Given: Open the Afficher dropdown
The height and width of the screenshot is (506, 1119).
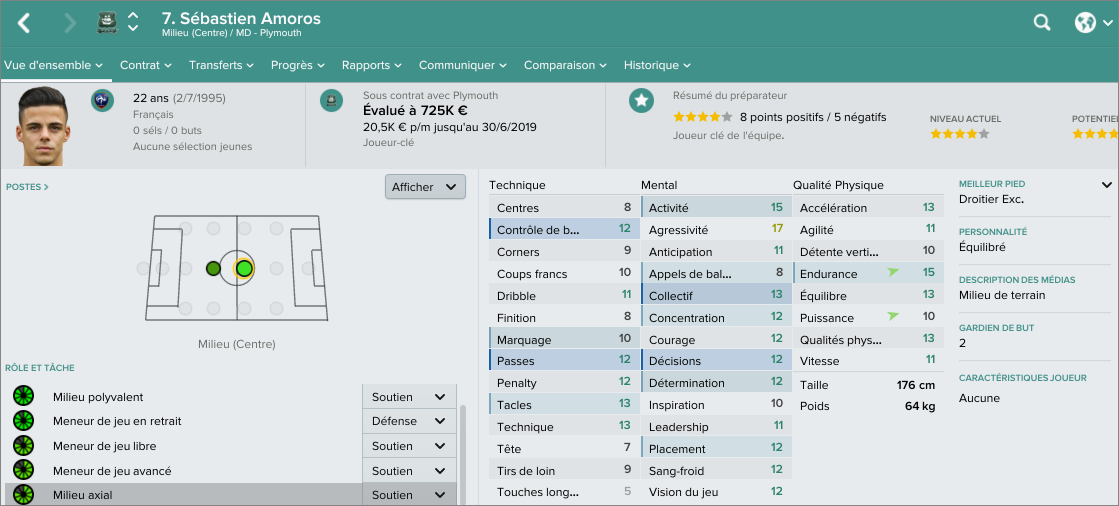Looking at the screenshot, I should tap(425, 187).
